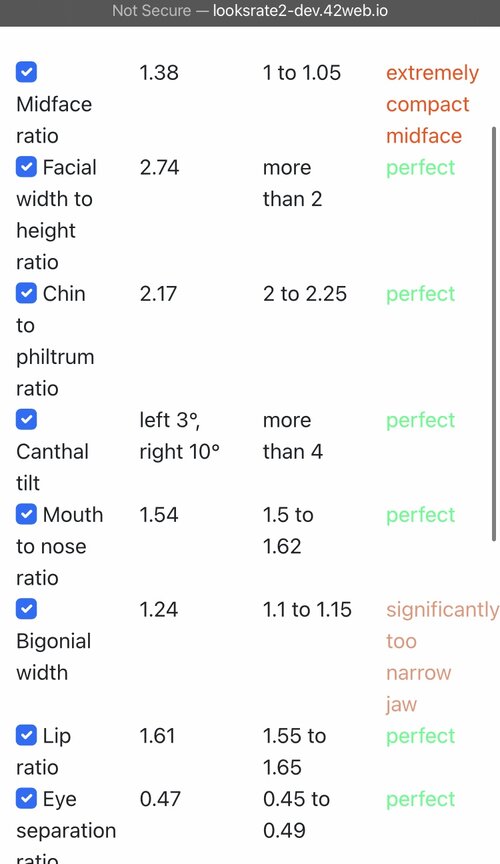500x864 pixels.
Task: Click the '1.1 to 1.15' ideal range
Action: pyautogui.click(x=307, y=609)
